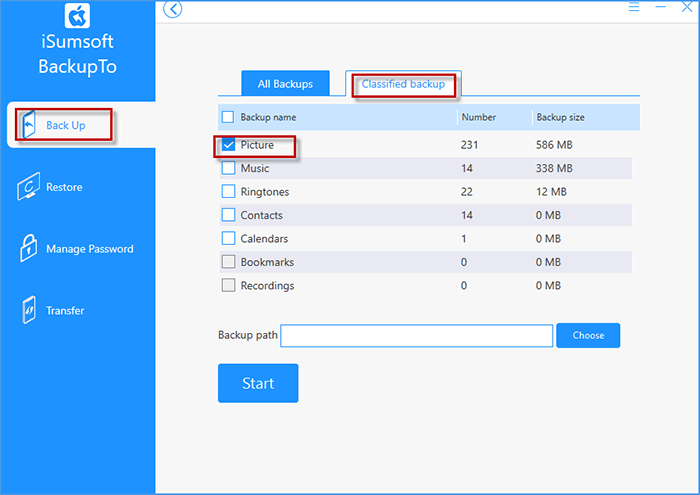Screen dimensions: 700x495
Task: Click the 338 MB size value
Action: point(554,168)
